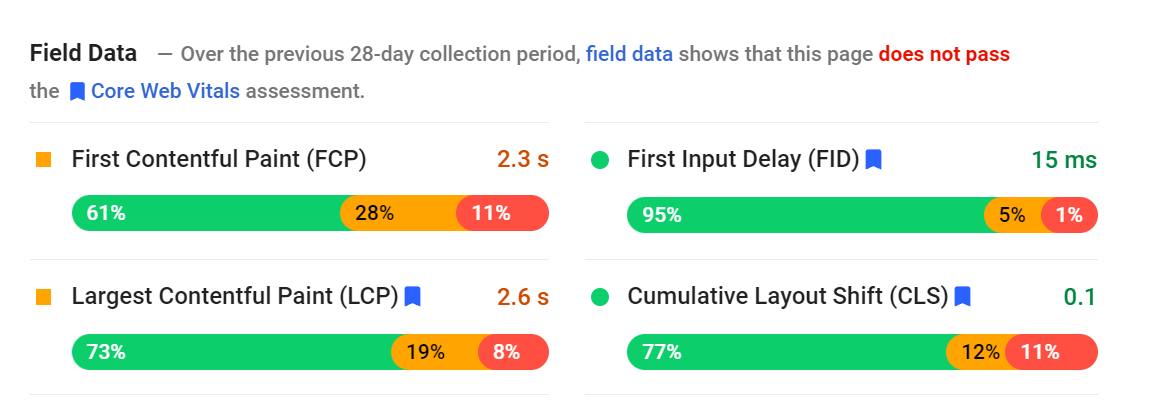This screenshot has height=409, width=1162.
Task: Click the green circle beside First Input Delay
Action: [x=600, y=159]
